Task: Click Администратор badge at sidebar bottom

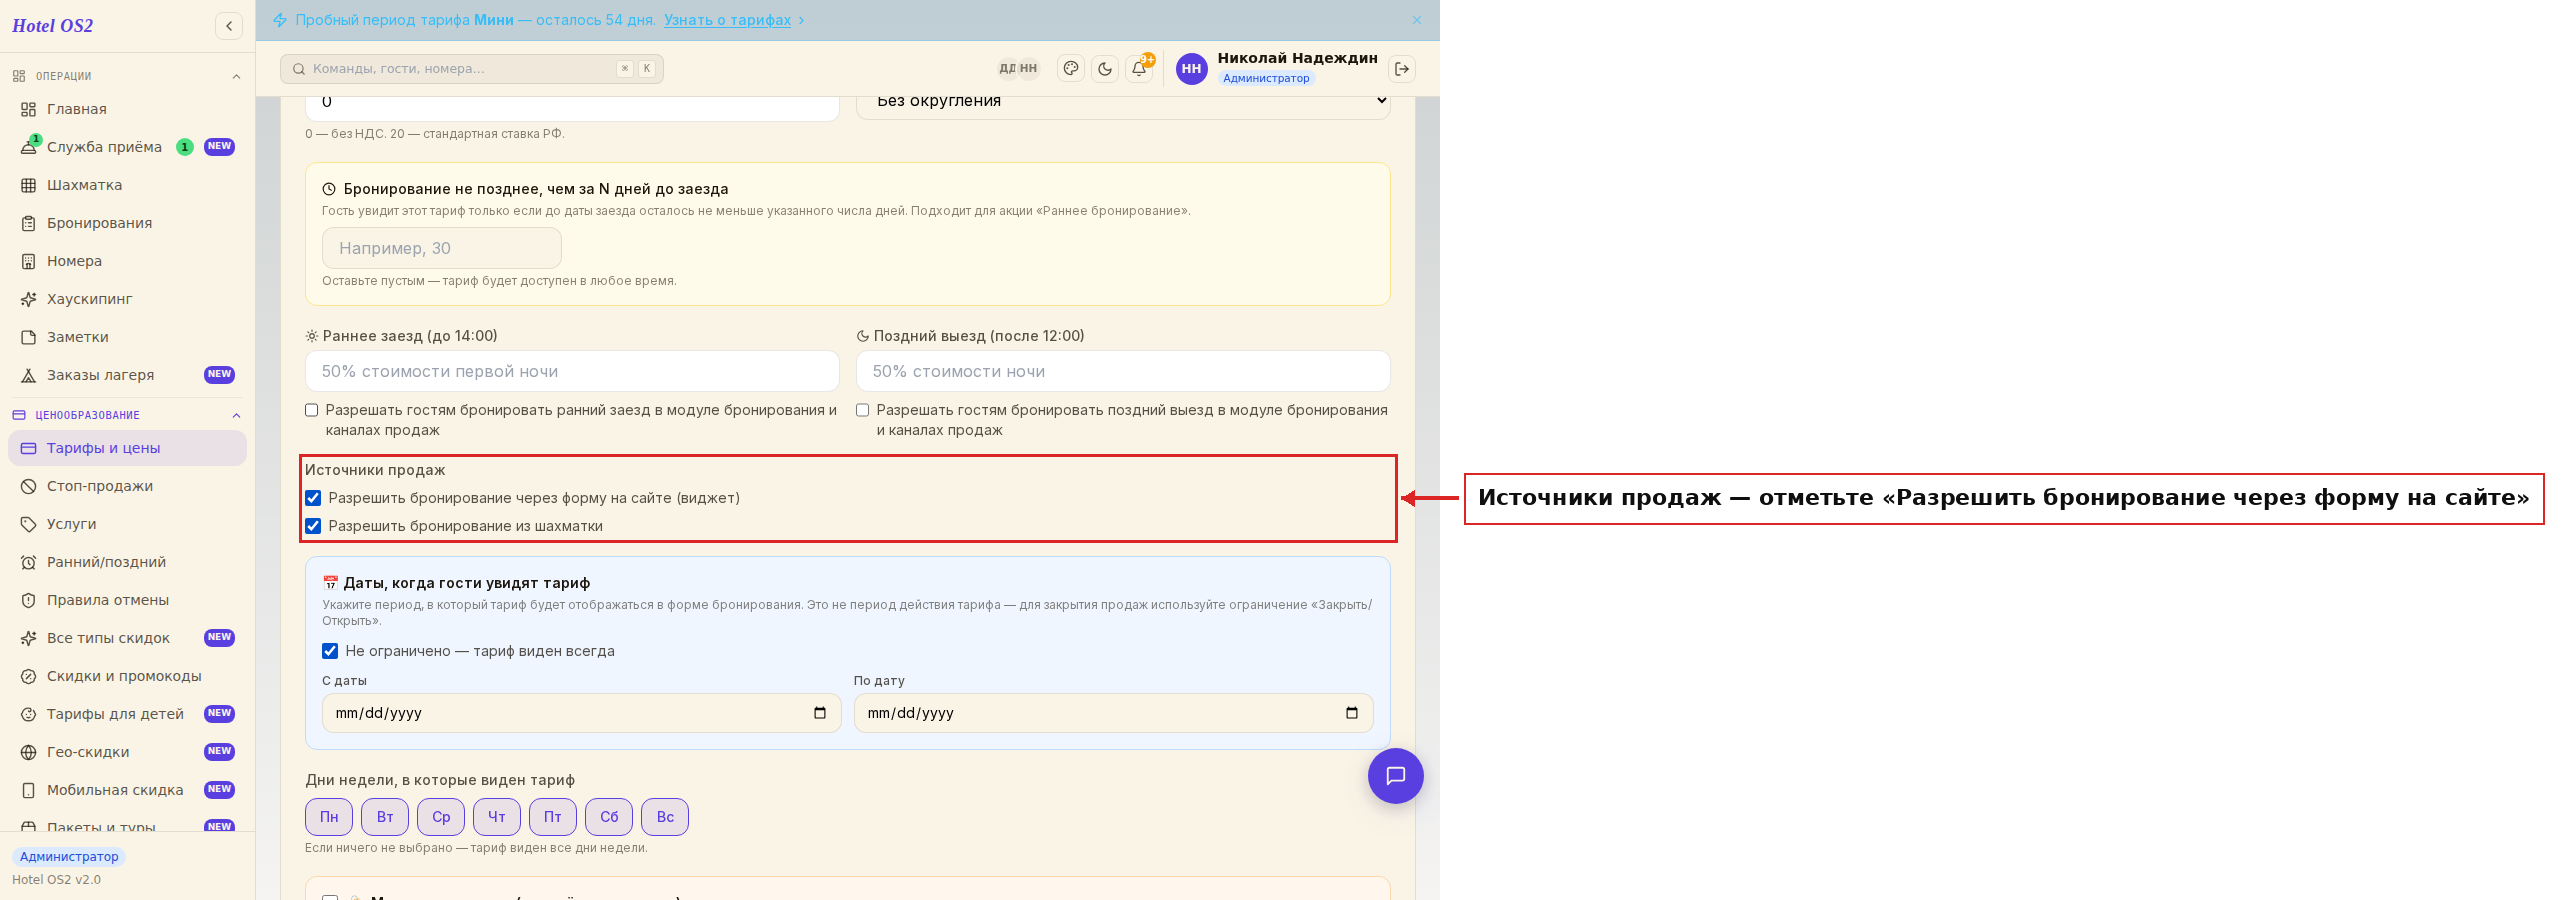Action: pyautogui.click(x=69, y=857)
